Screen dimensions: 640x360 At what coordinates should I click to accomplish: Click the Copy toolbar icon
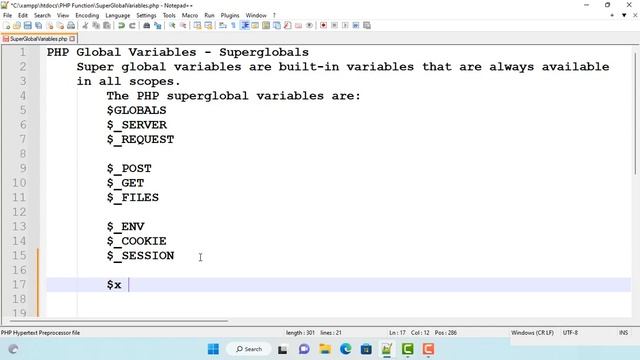pos(96,25)
